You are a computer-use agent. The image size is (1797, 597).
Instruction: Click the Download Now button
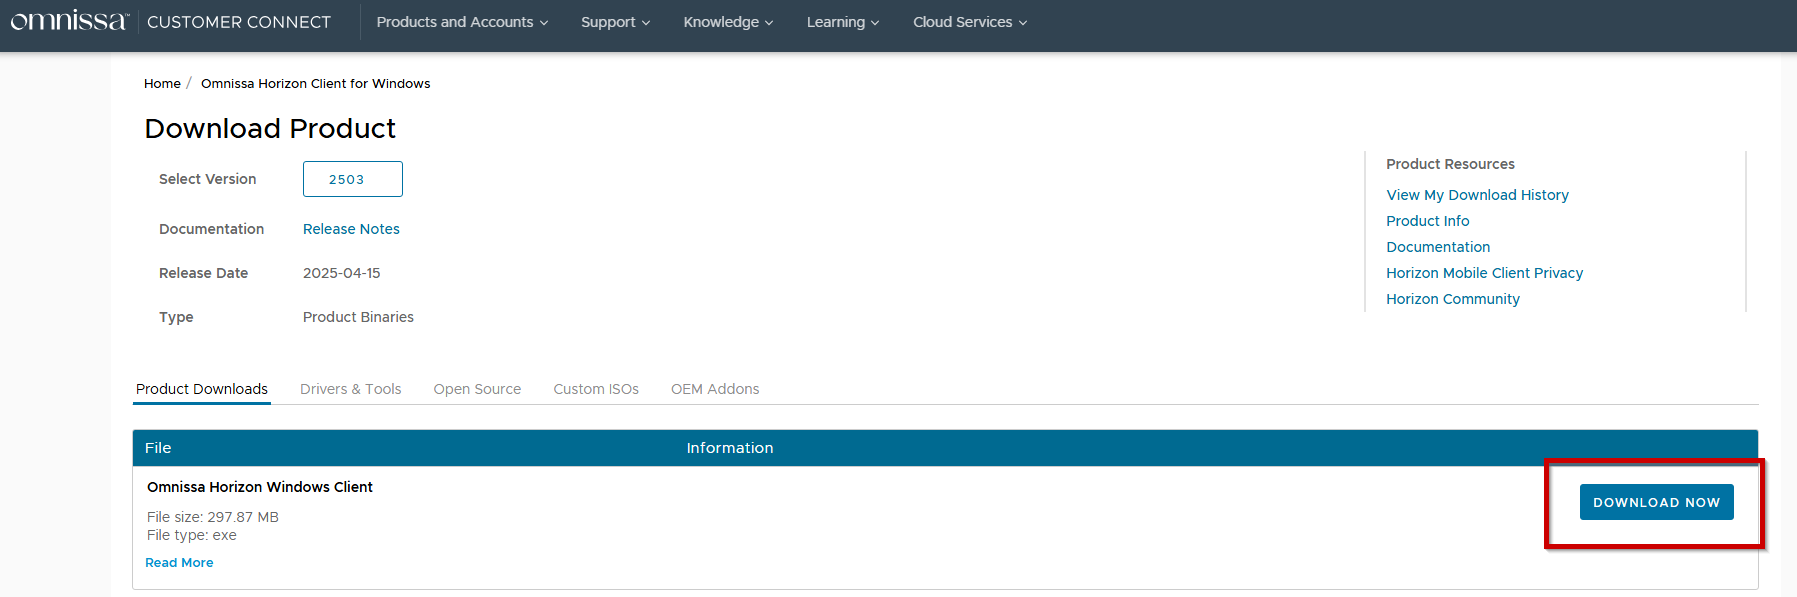[1656, 502]
